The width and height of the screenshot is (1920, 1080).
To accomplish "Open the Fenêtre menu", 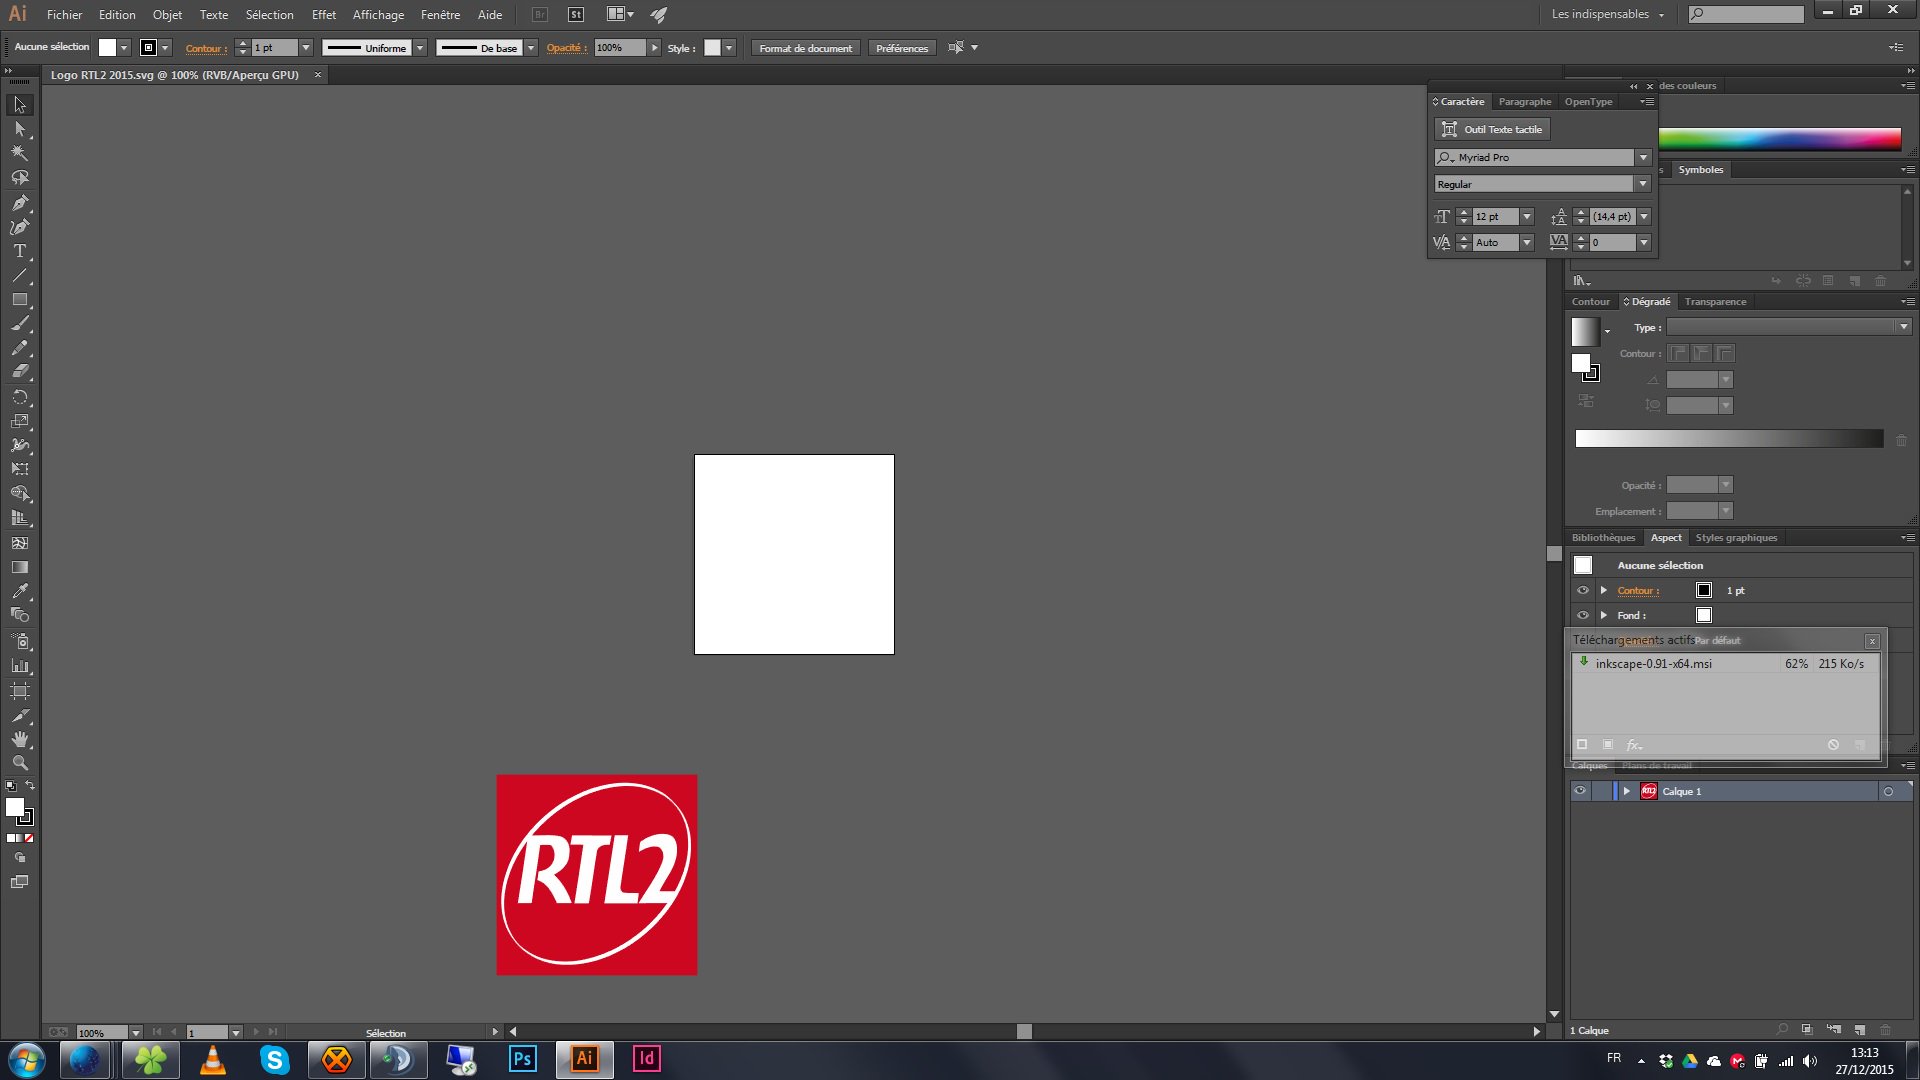I will [440, 15].
